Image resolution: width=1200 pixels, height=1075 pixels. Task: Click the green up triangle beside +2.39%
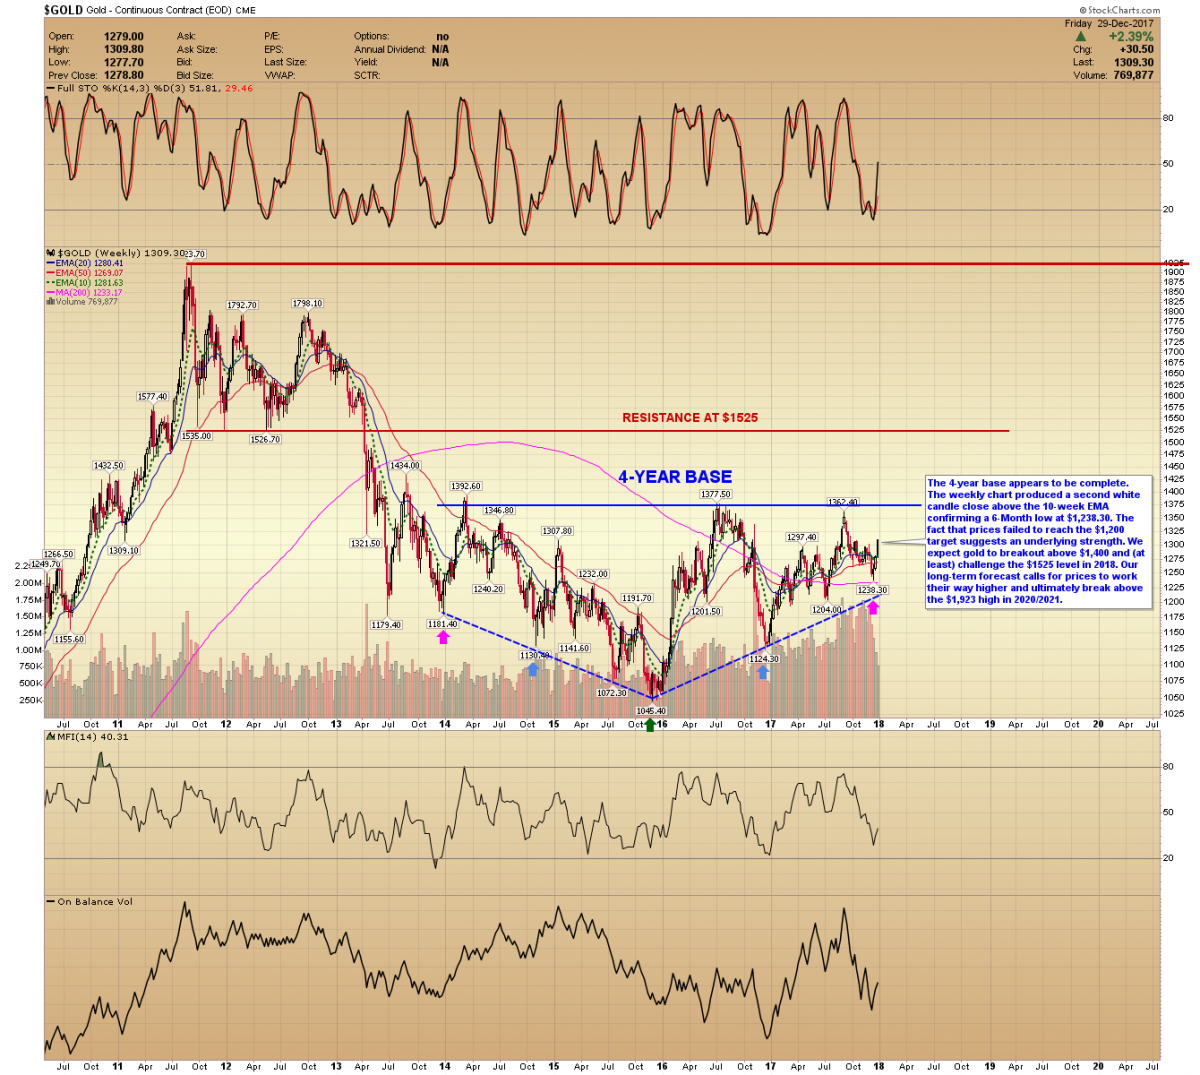(1080, 37)
